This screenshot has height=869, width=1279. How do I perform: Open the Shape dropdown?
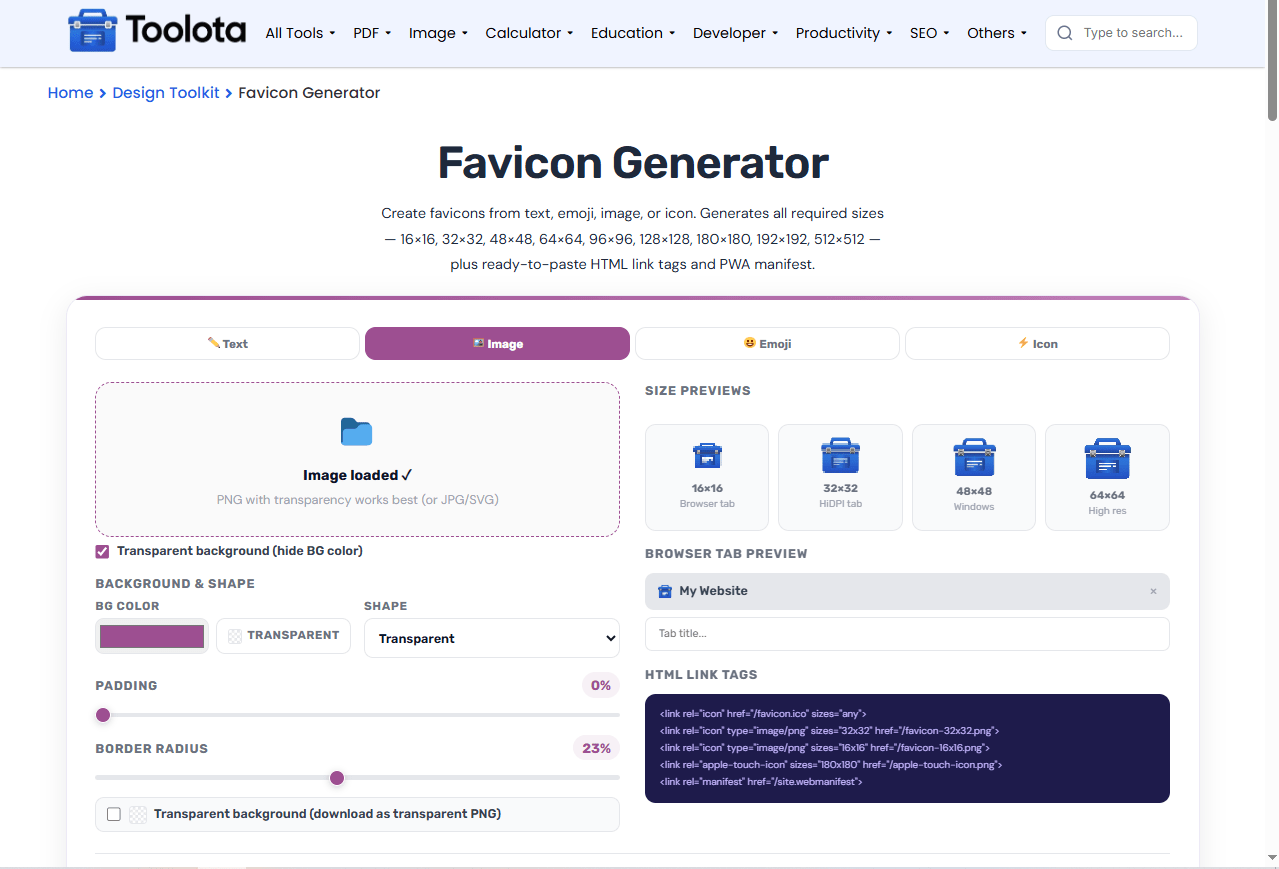click(492, 638)
